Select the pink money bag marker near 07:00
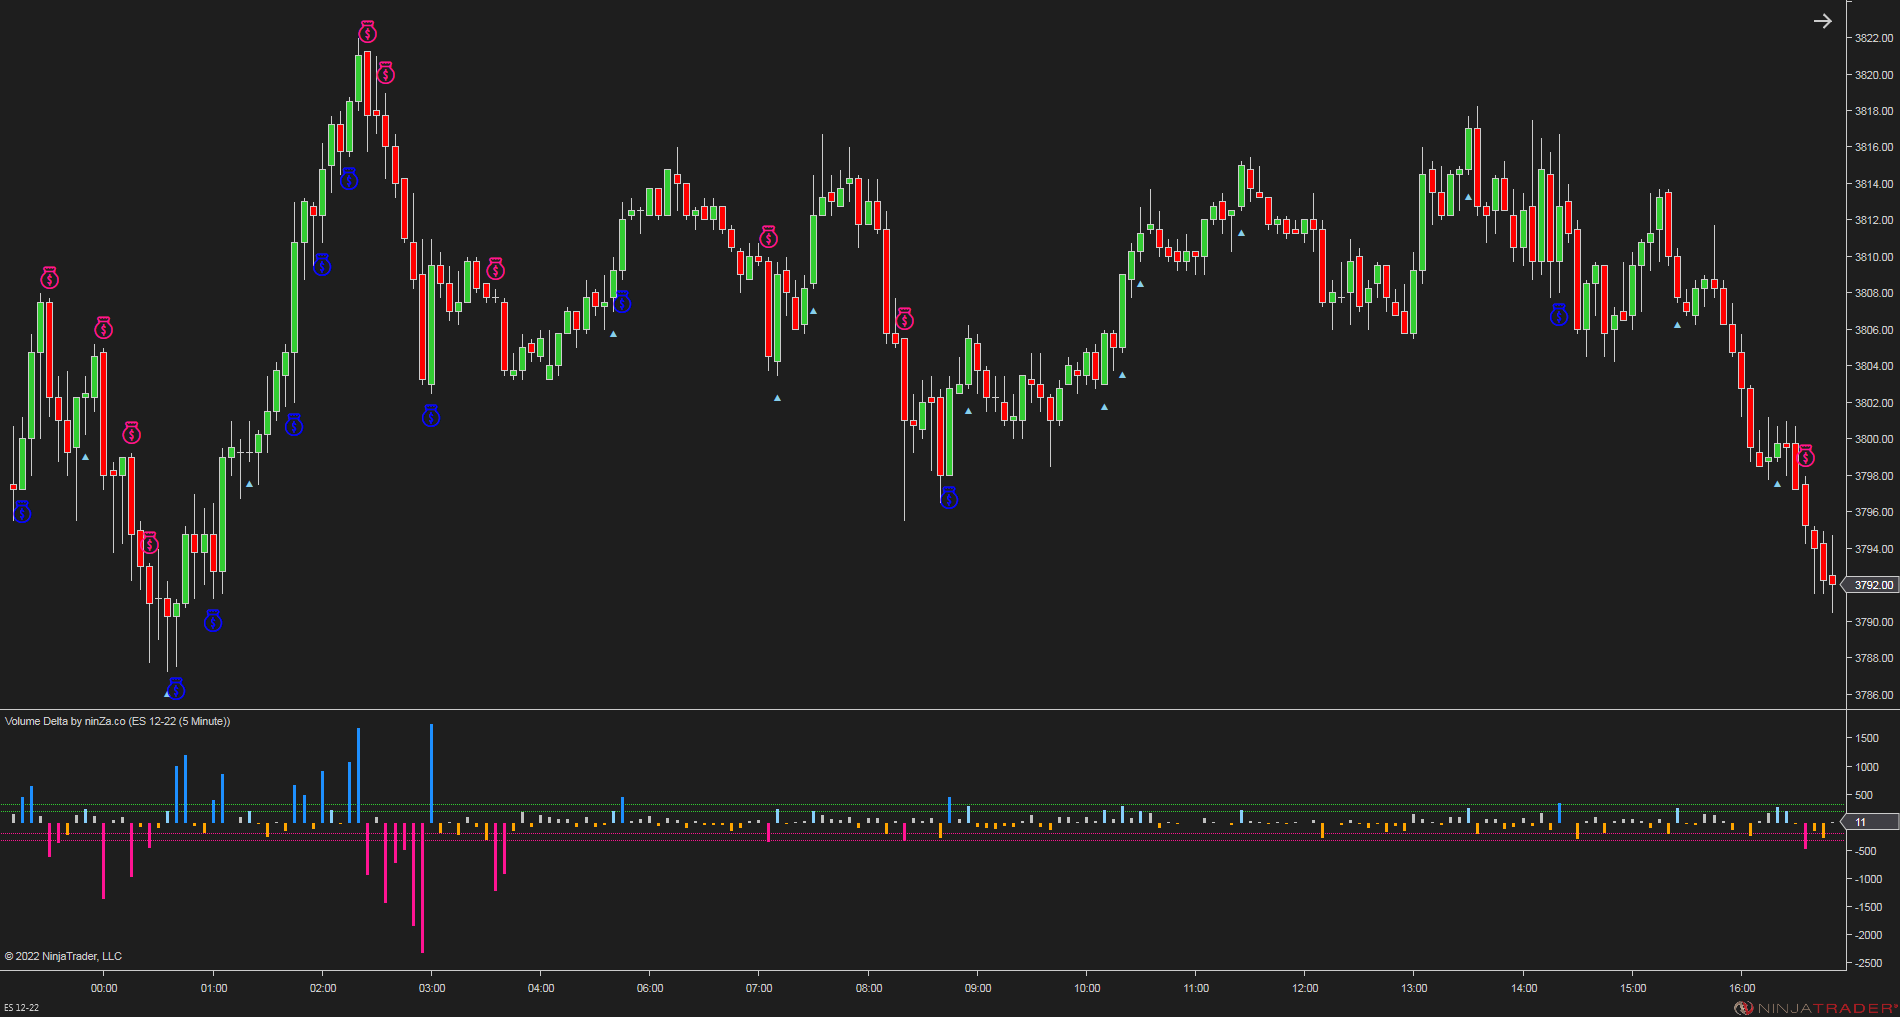Viewport: 1900px width, 1017px height. [x=769, y=237]
